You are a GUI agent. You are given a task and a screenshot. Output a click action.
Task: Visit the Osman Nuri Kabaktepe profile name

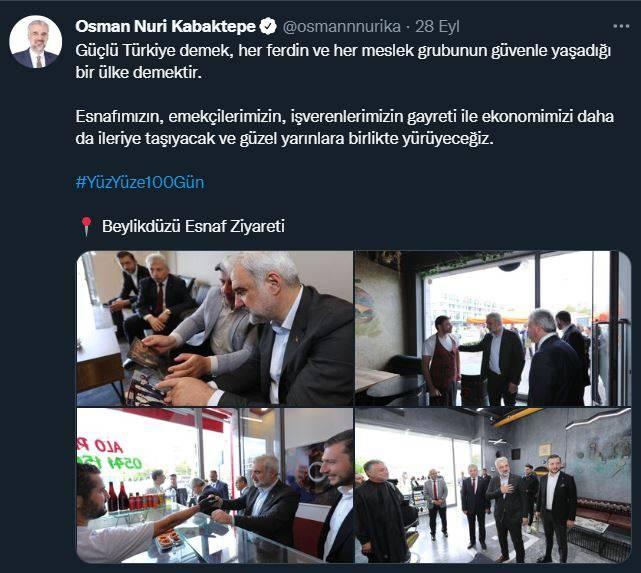tap(166, 27)
